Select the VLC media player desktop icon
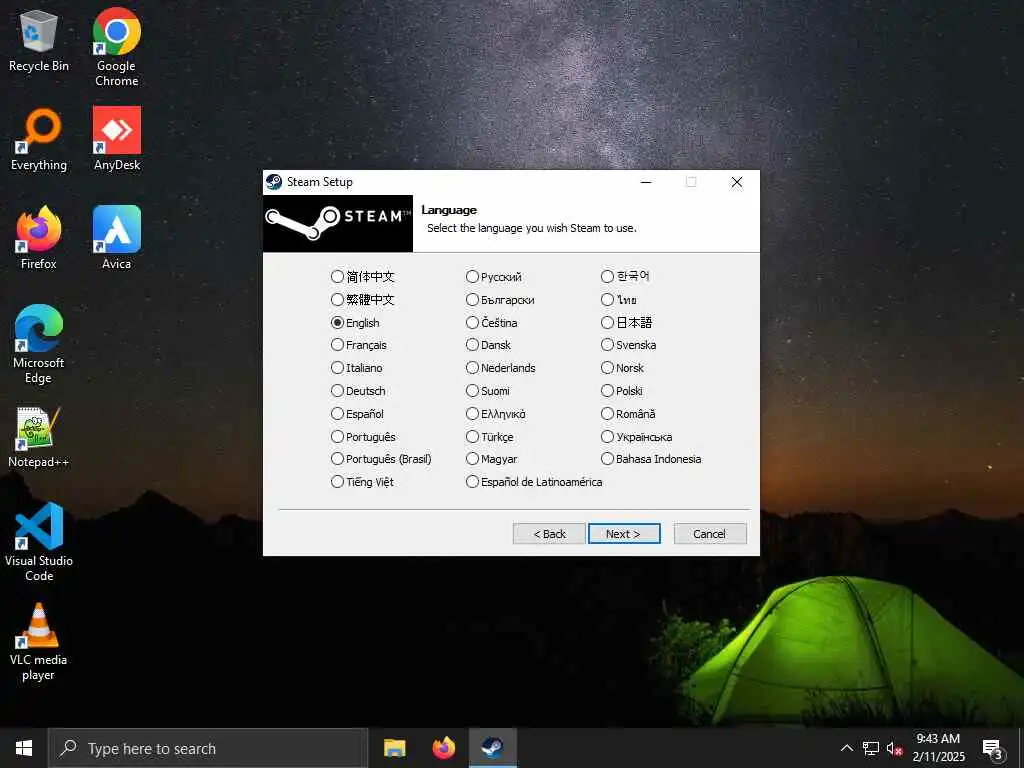 click(x=39, y=642)
